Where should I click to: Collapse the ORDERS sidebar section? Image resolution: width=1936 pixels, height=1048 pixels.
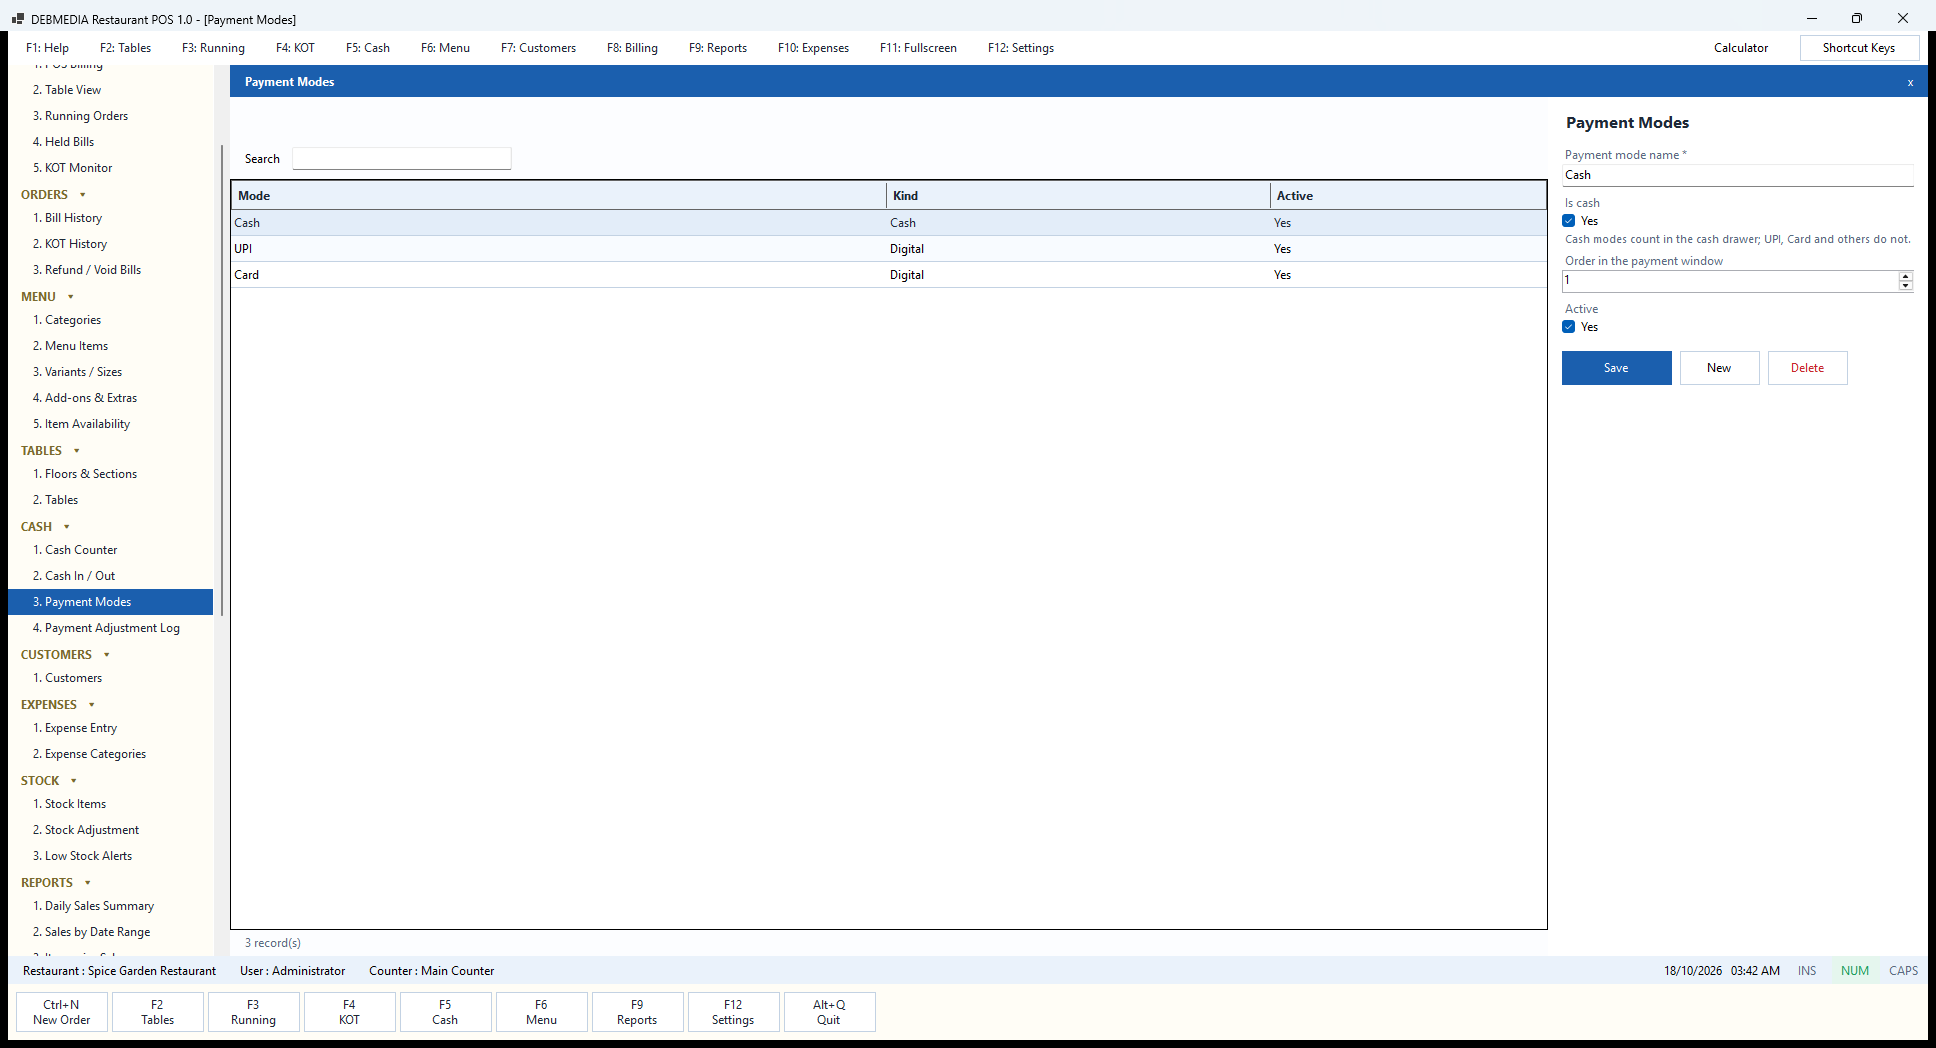83,195
